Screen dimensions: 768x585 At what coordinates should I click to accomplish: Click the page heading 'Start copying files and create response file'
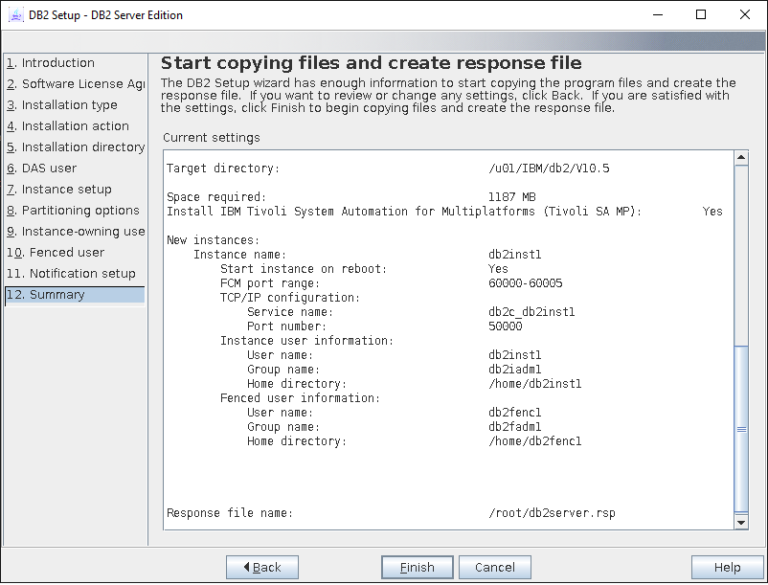point(371,63)
